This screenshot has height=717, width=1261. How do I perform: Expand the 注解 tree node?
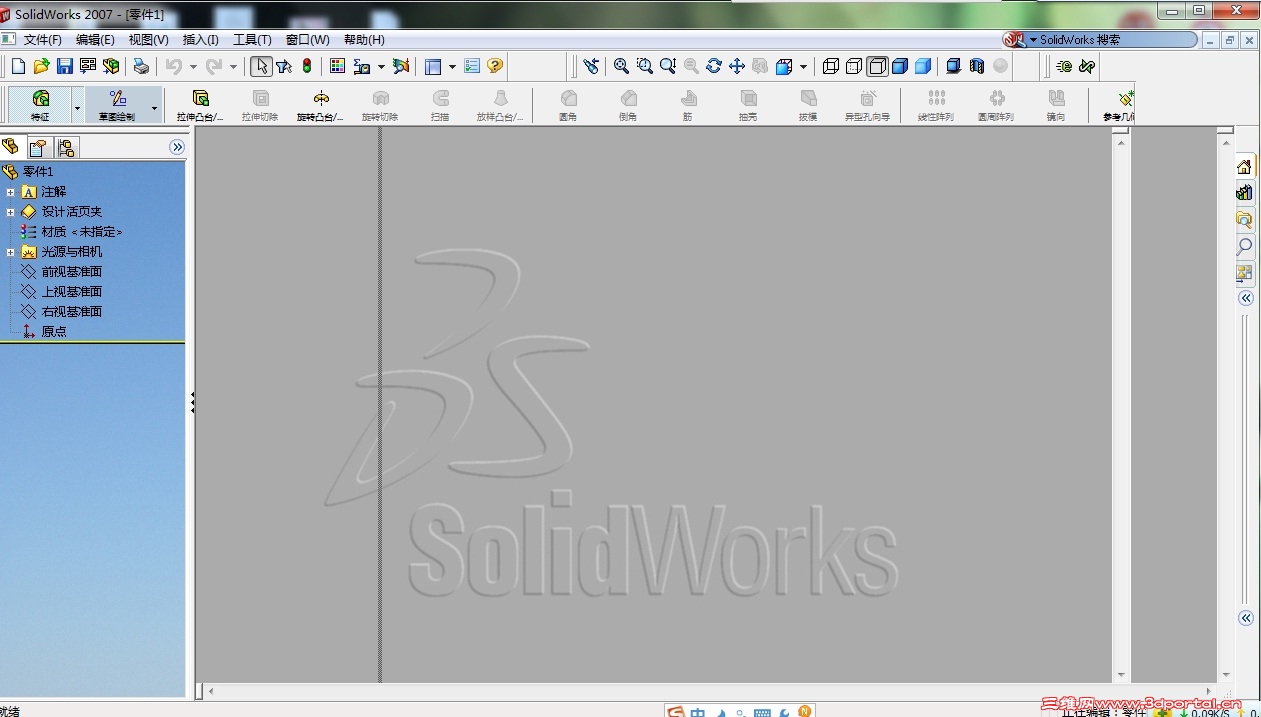point(11,192)
